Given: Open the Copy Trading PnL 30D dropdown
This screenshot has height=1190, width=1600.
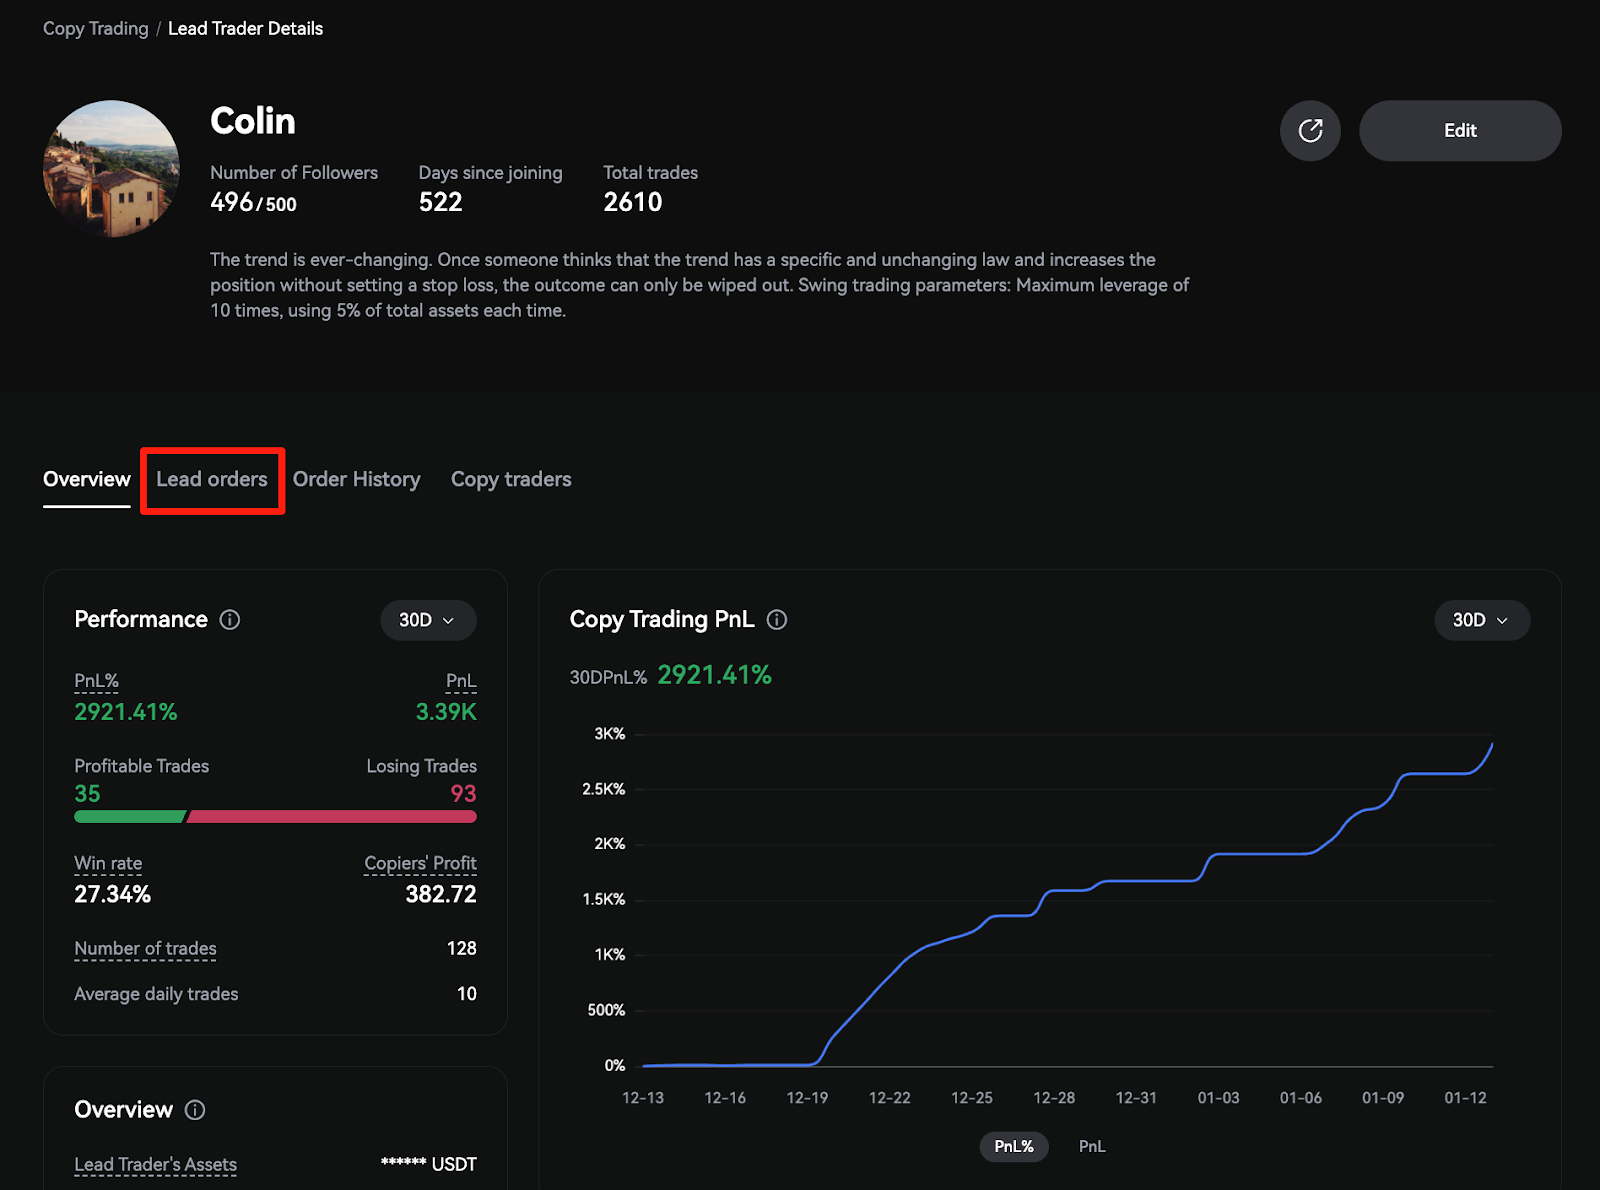Looking at the screenshot, I should [1481, 620].
